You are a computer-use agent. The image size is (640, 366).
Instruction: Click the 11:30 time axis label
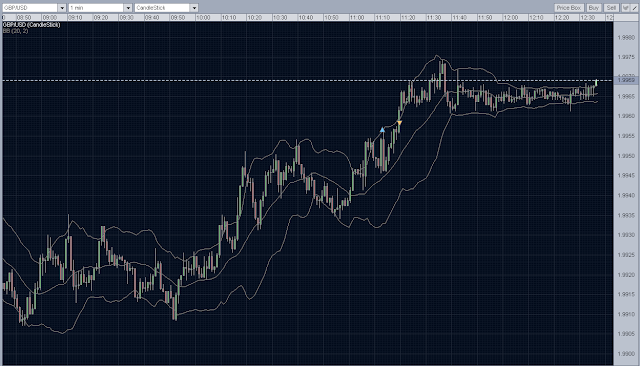coord(434,18)
